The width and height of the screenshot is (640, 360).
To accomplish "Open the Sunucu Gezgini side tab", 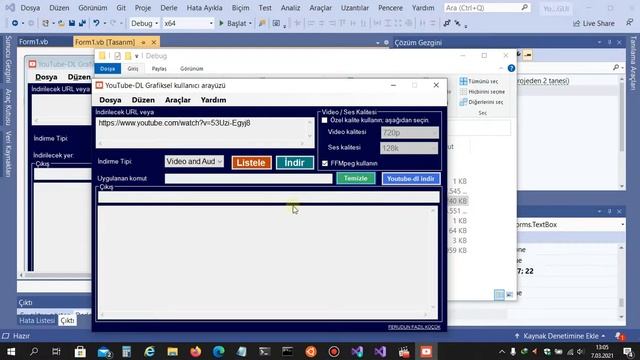I will [x=8, y=59].
